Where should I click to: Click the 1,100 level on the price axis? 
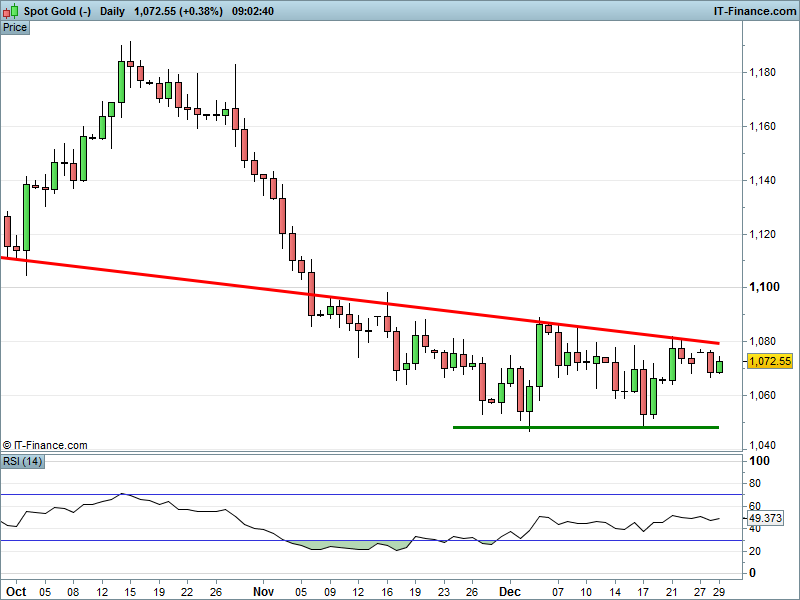tap(764, 288)
